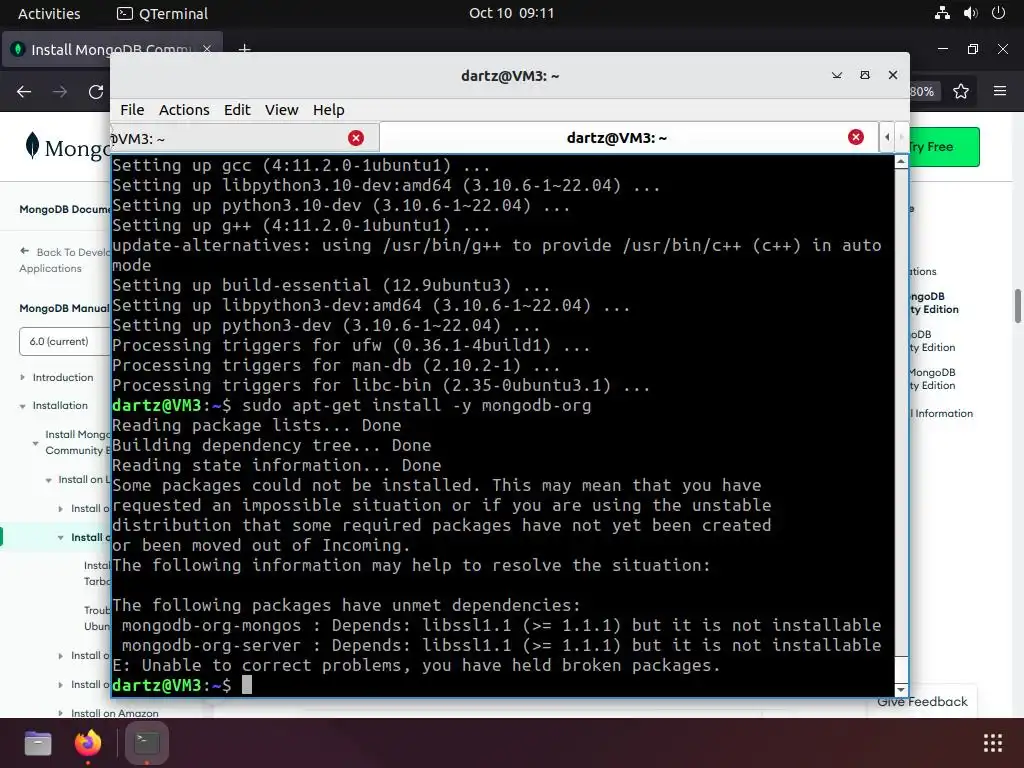The width and height of the screenshot is (1024, 768).
Task: Bookmark this page with the star icon
Action: coord(961,91)
